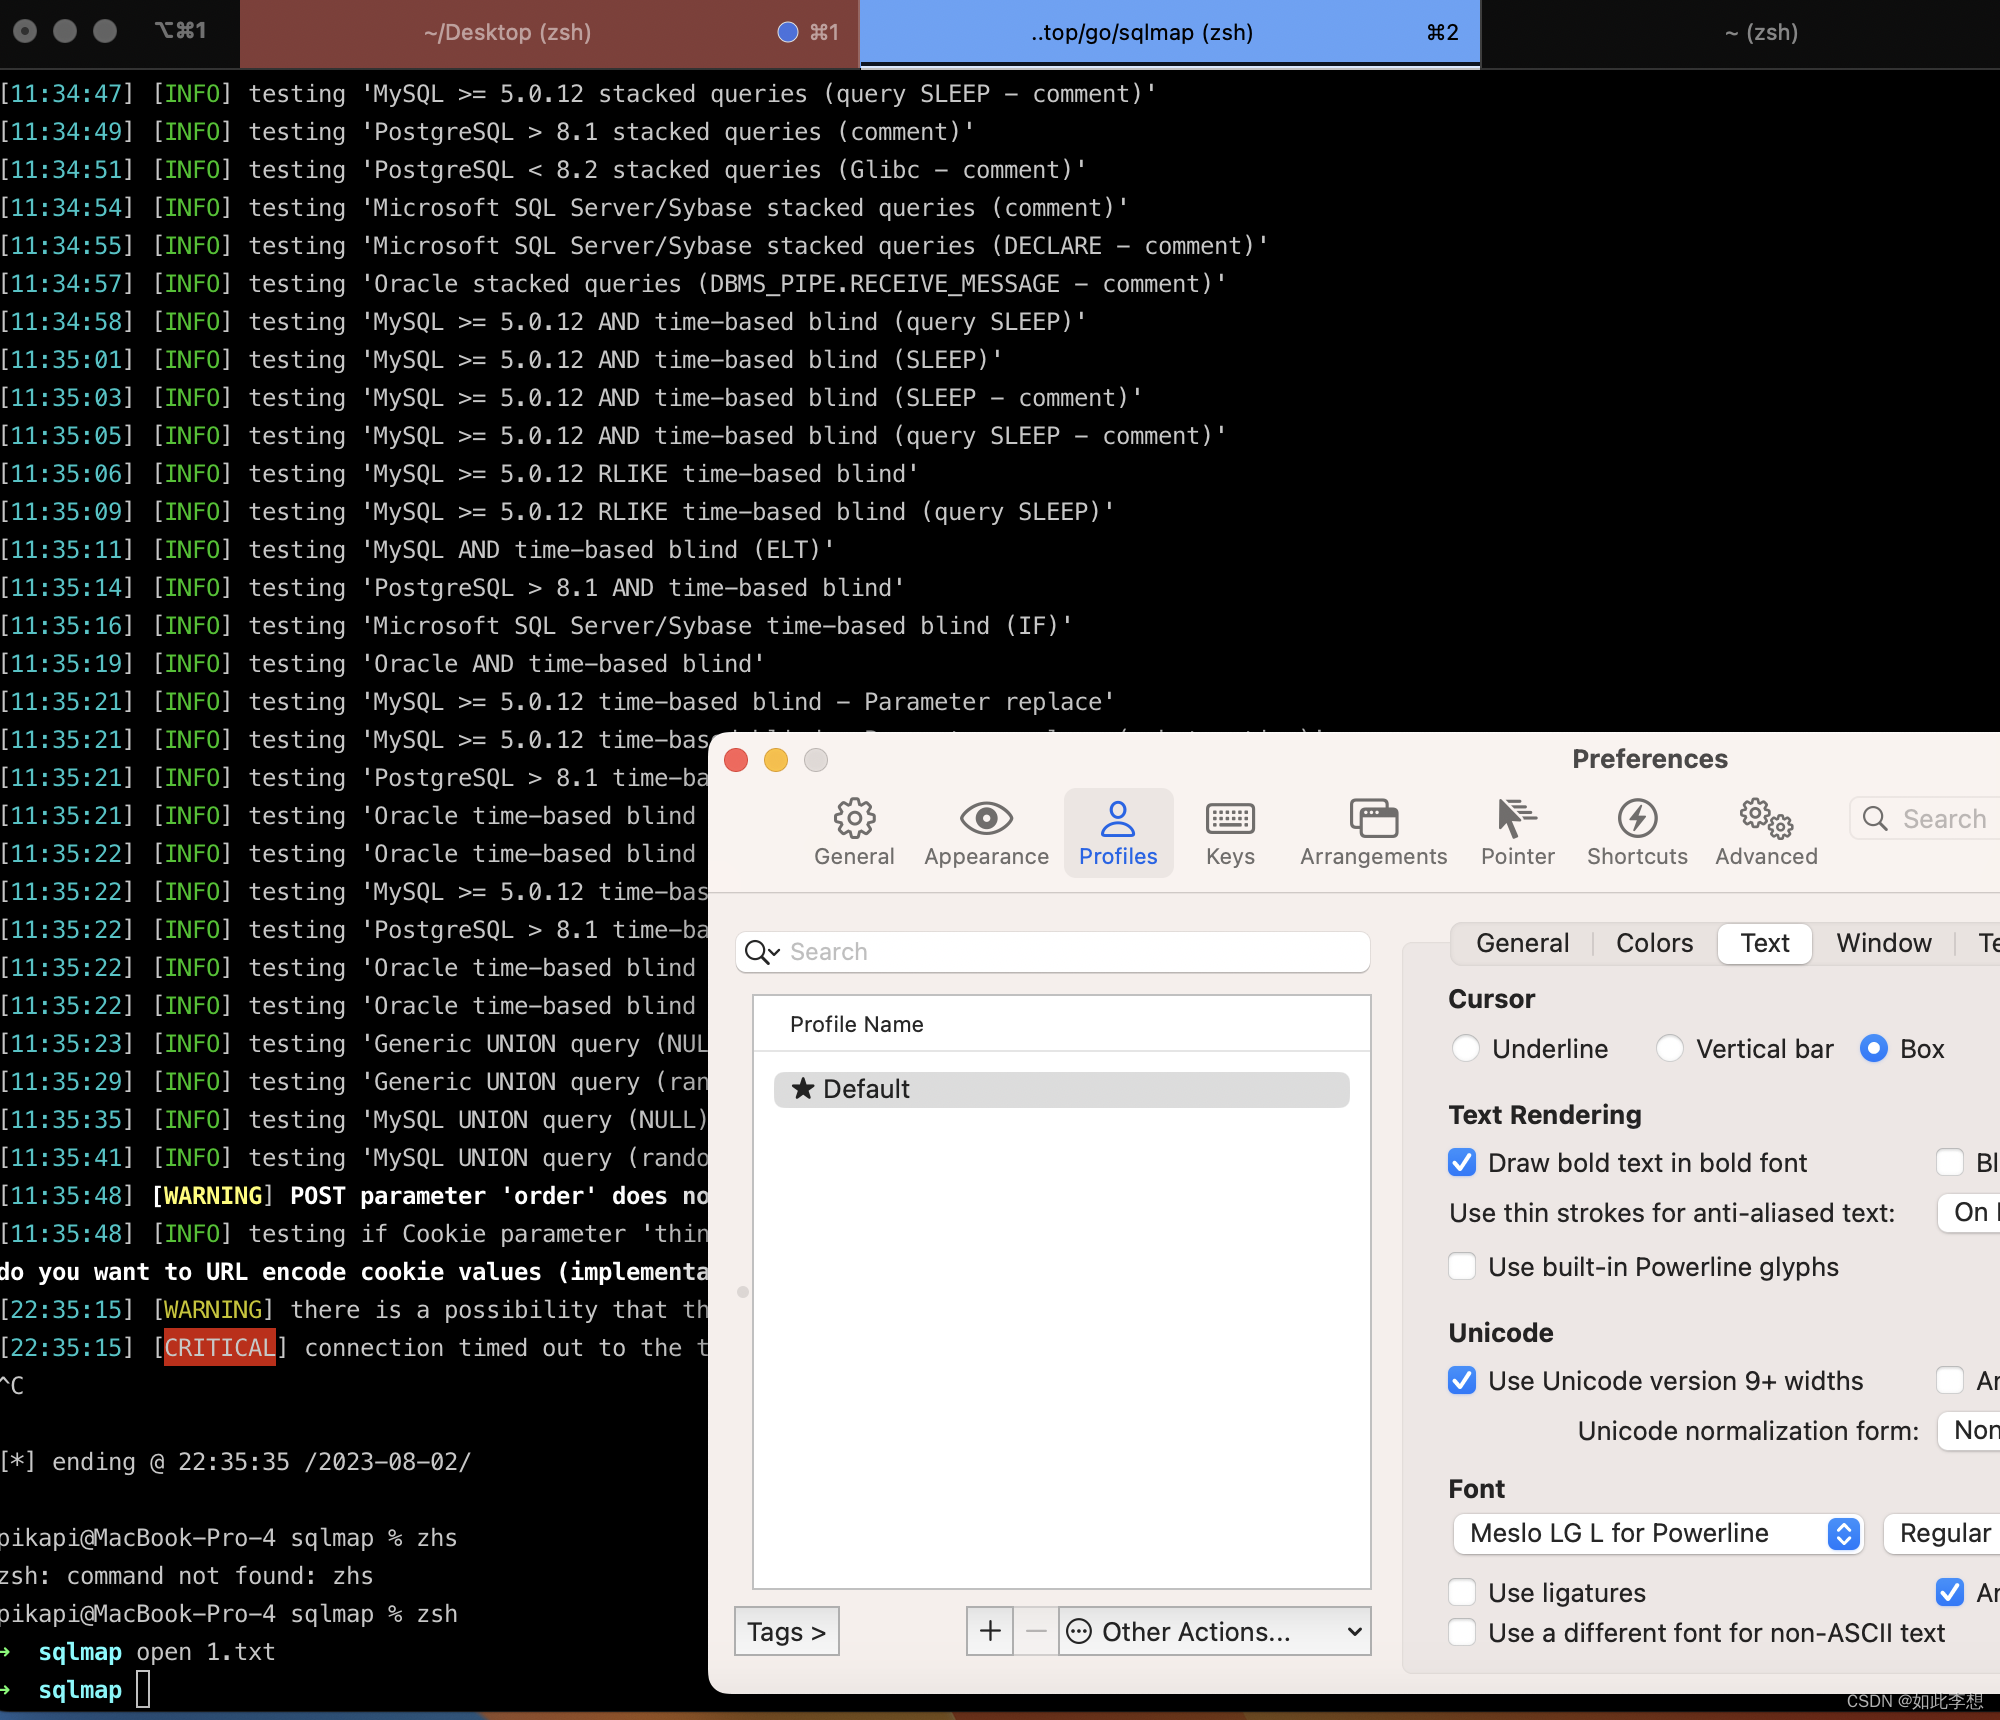Image resolution: width=2000 pixels, height=1720 pixels.
Task: Open the Shortcuts lightning icon
Action: point(1637,819)
